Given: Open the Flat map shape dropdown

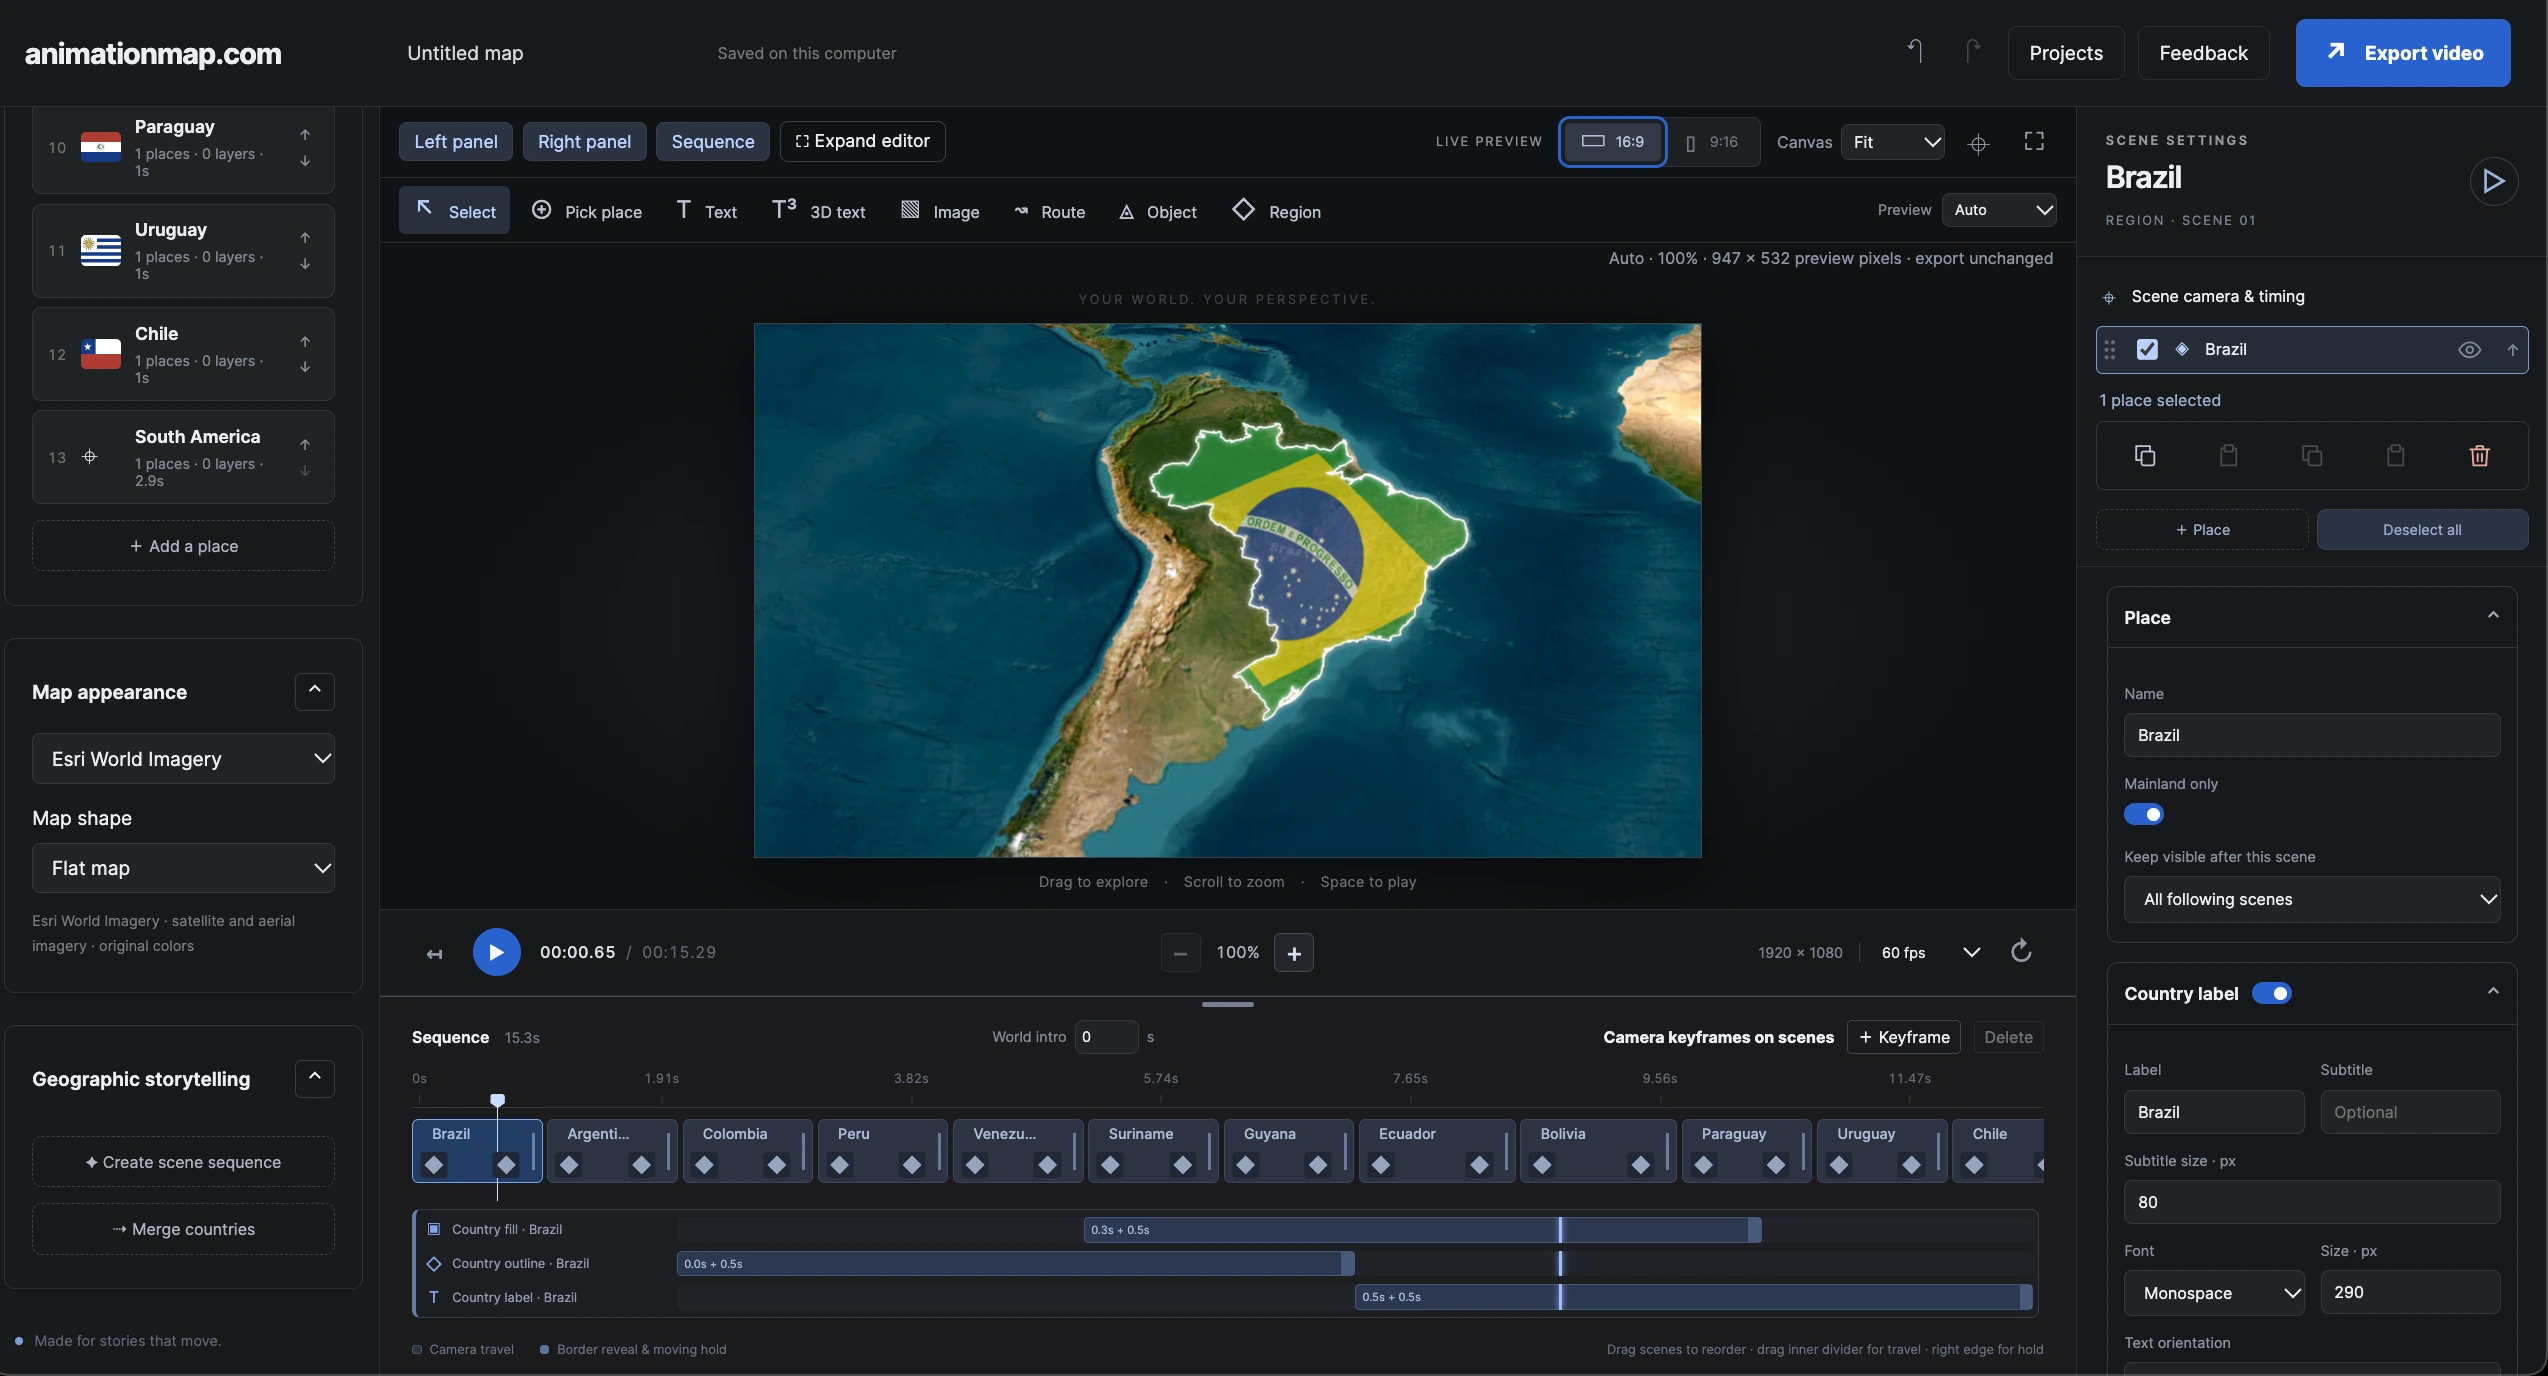Looking at the screenshot, I should 183,868.
